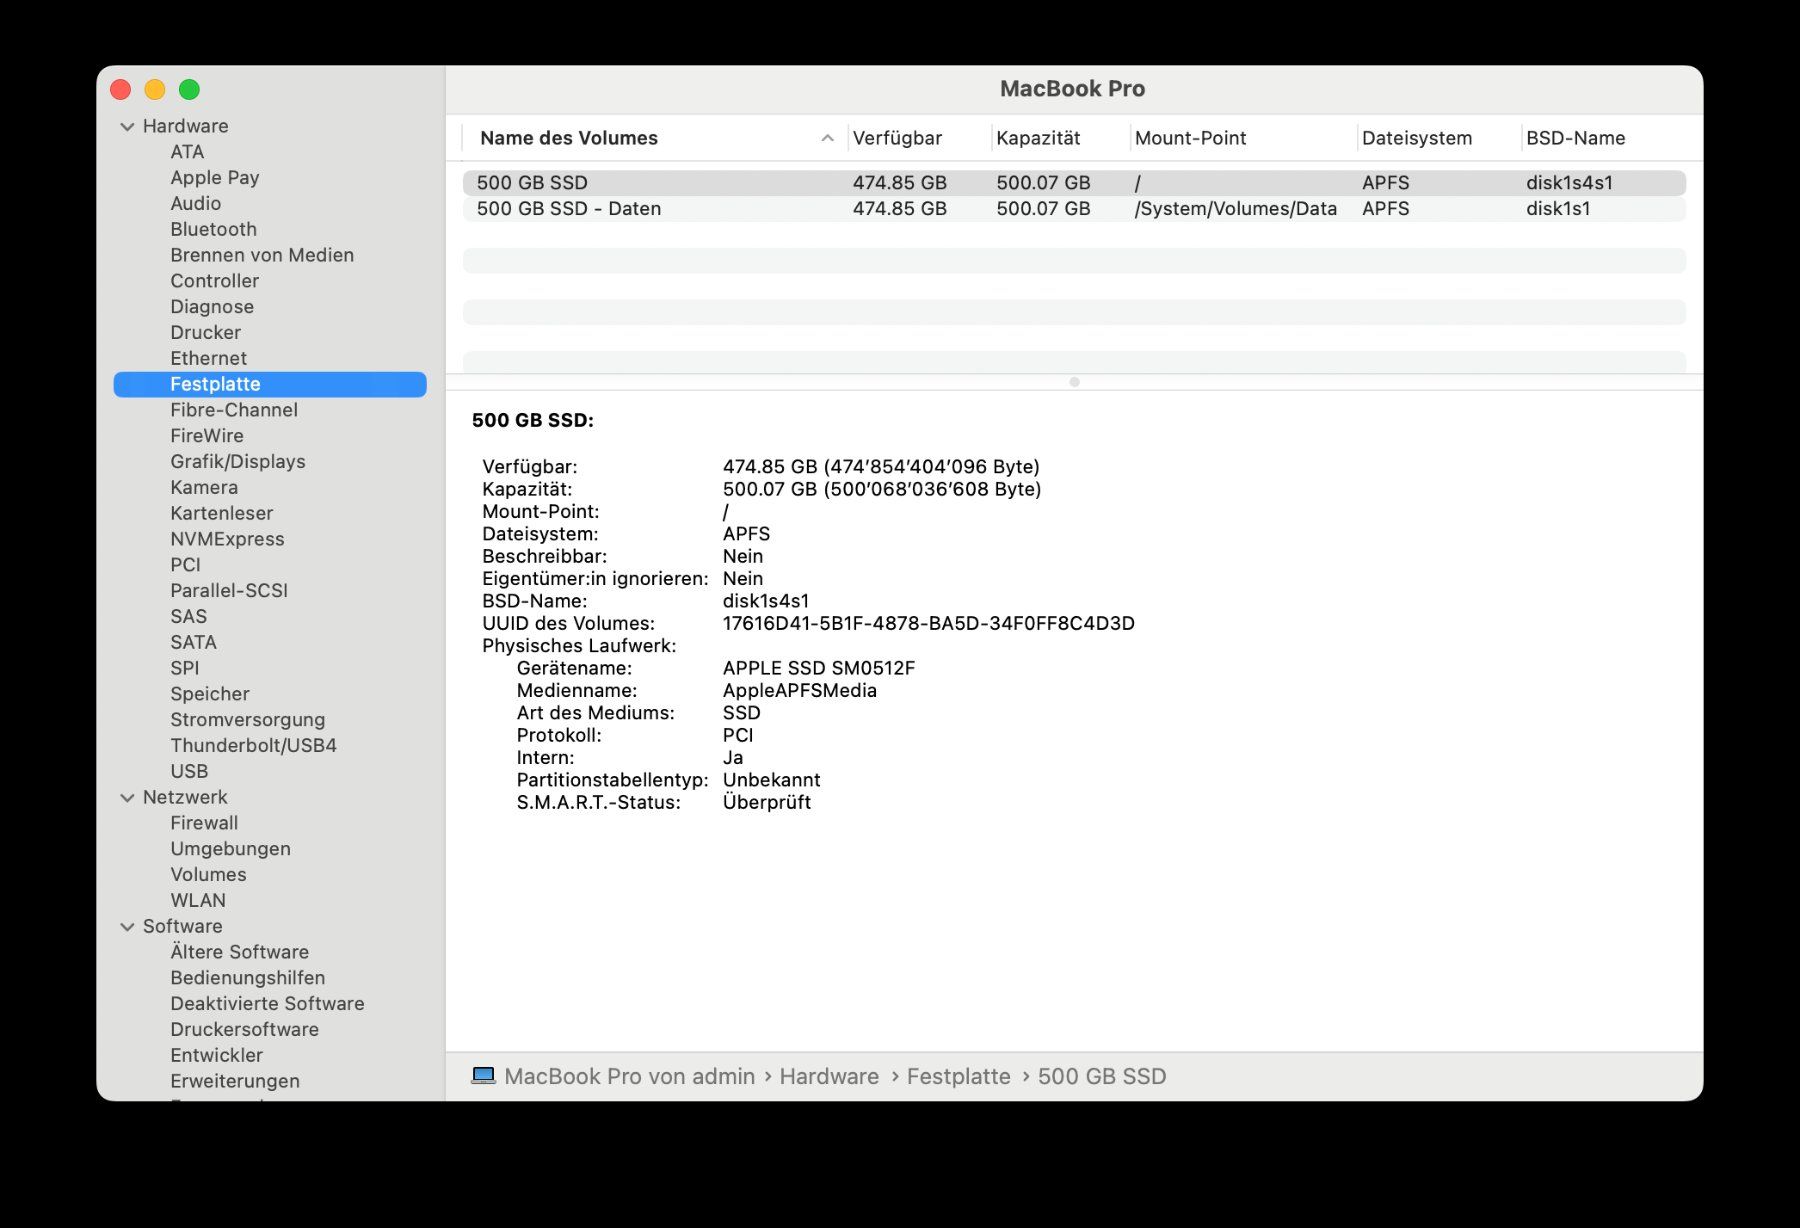1800x1228 pixels.
Task: Select the highlighted Festplatte entry
Action: [x=270, y=384]
